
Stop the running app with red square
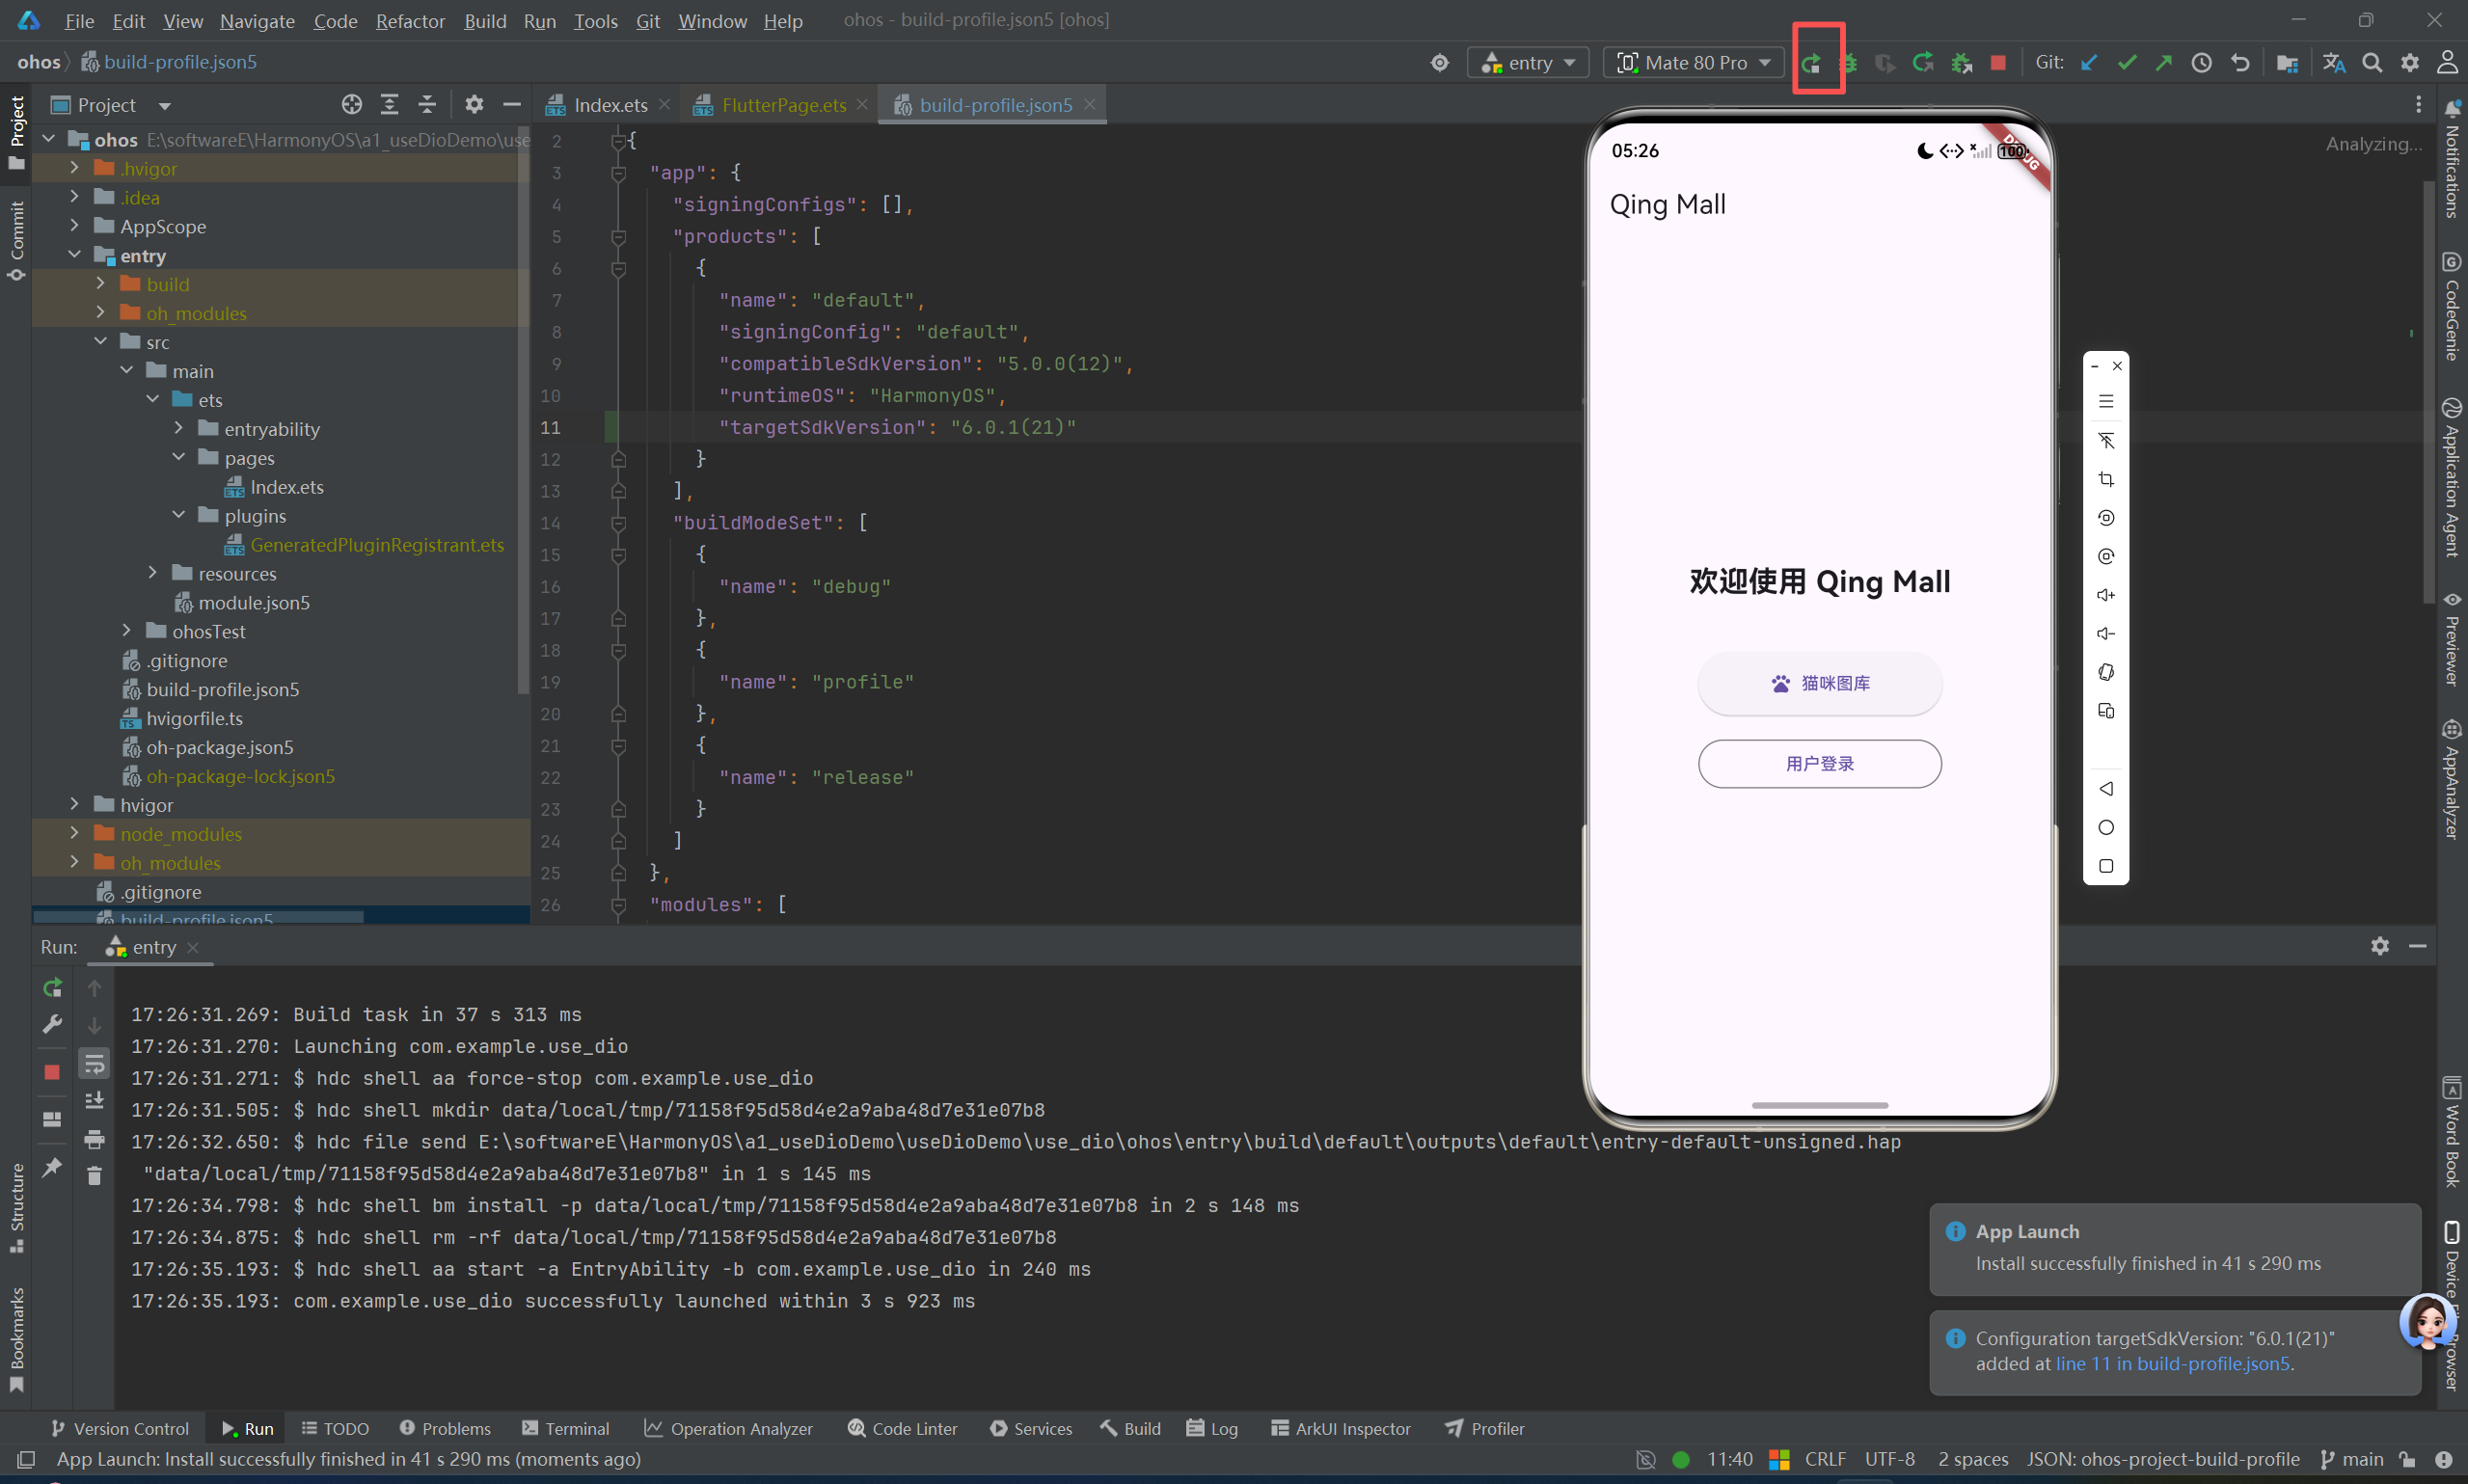pos(1998,63)
